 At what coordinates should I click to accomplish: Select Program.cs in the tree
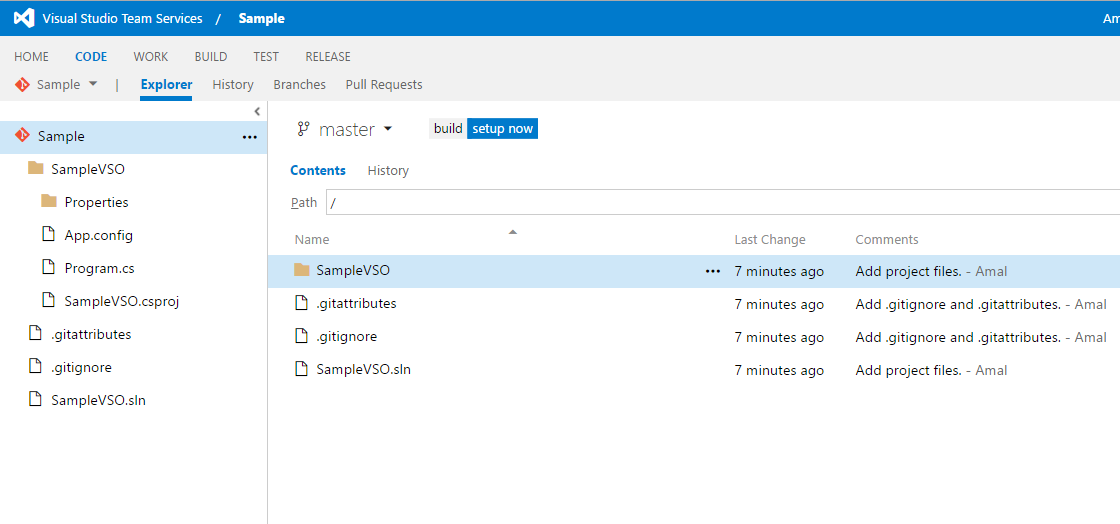click(x=99, y=268)
